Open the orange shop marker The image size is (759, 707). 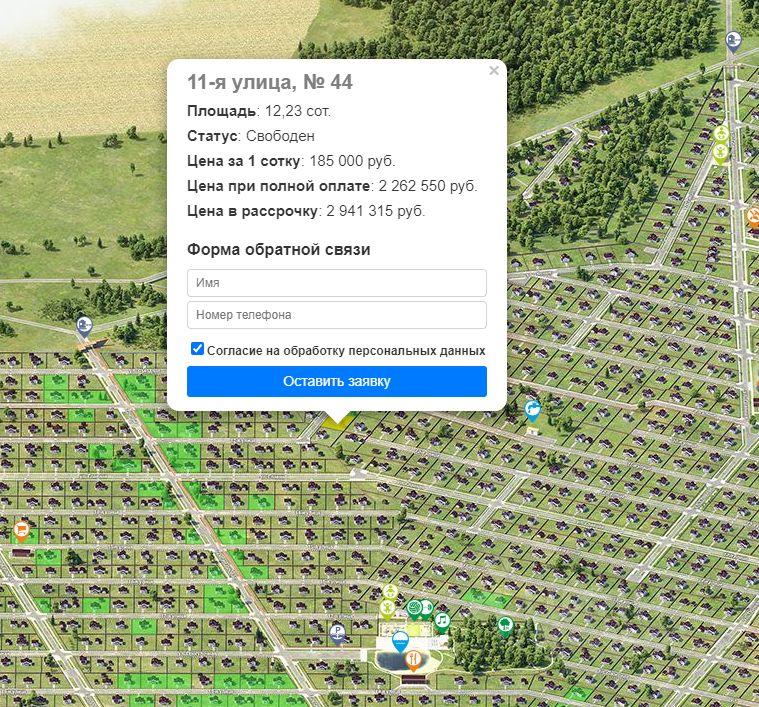[x=21, y=530]
